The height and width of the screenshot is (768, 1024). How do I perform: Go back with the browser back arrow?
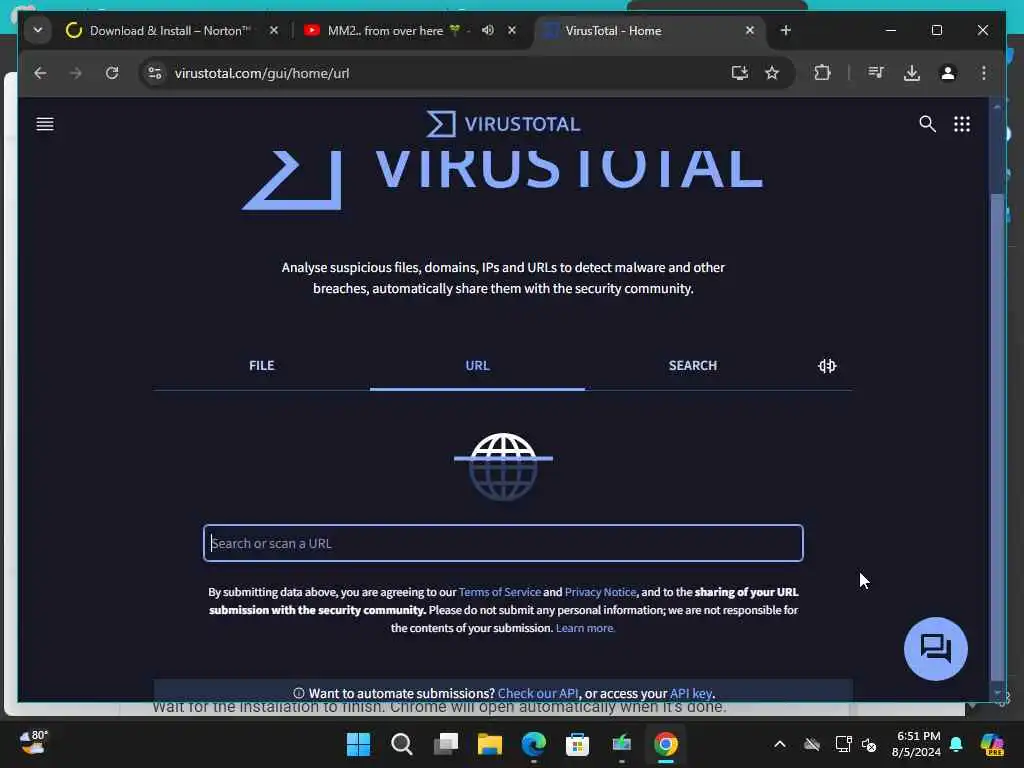tap(40, 73)
